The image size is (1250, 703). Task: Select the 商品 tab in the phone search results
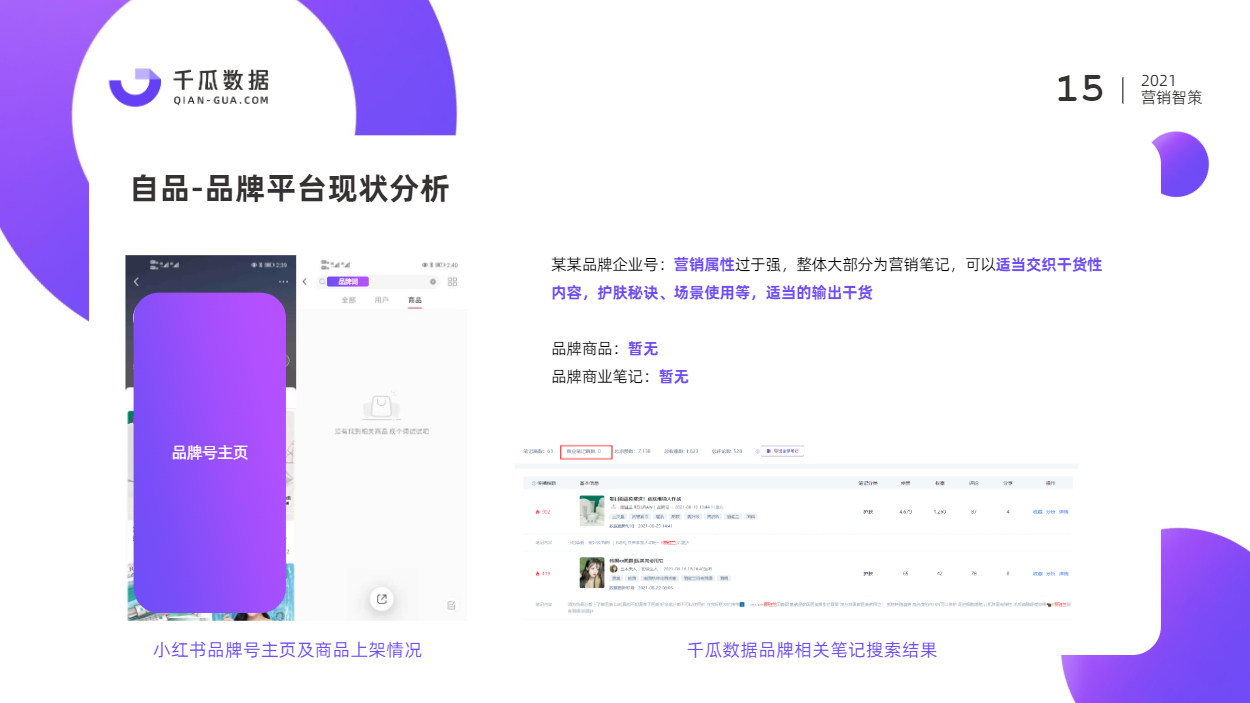click(x=414, y=300)
